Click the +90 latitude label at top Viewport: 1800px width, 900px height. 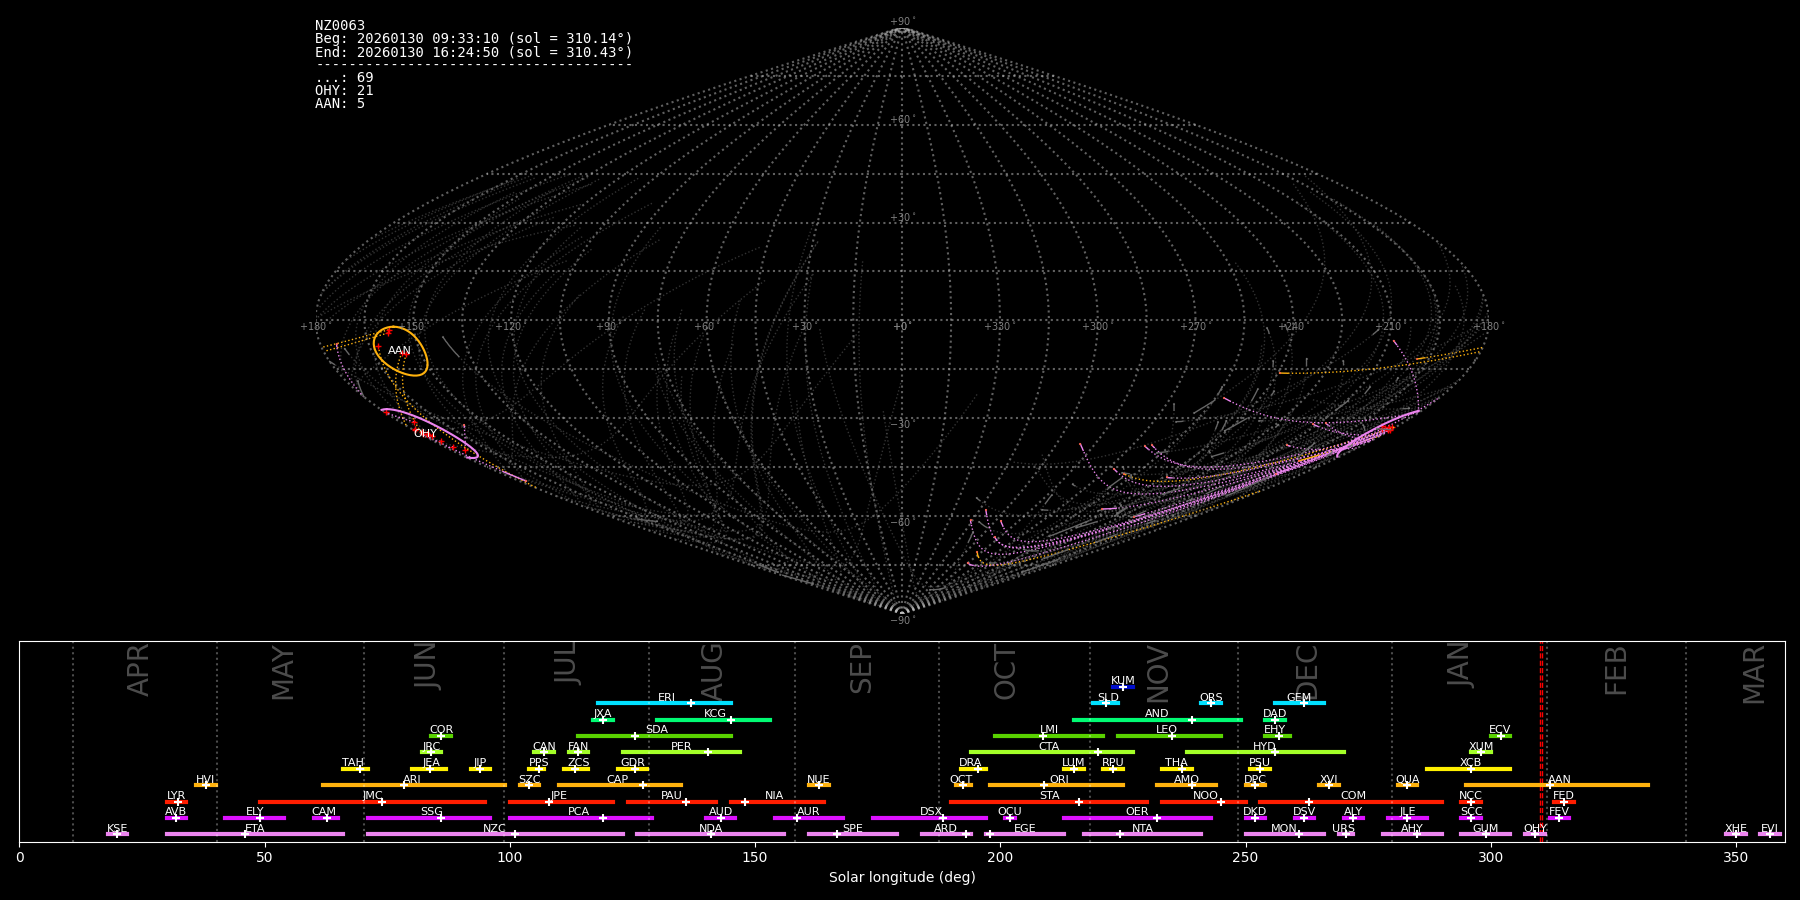901,22
